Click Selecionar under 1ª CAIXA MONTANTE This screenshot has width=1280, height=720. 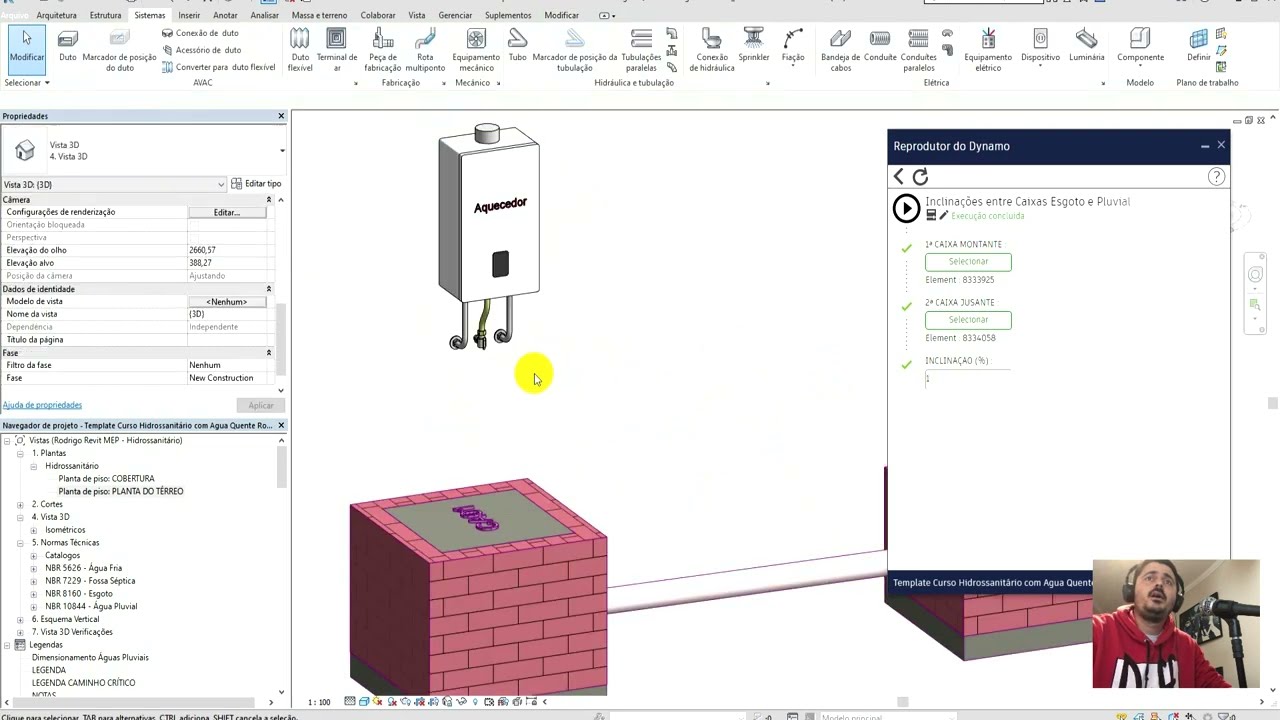coord(968,262)
